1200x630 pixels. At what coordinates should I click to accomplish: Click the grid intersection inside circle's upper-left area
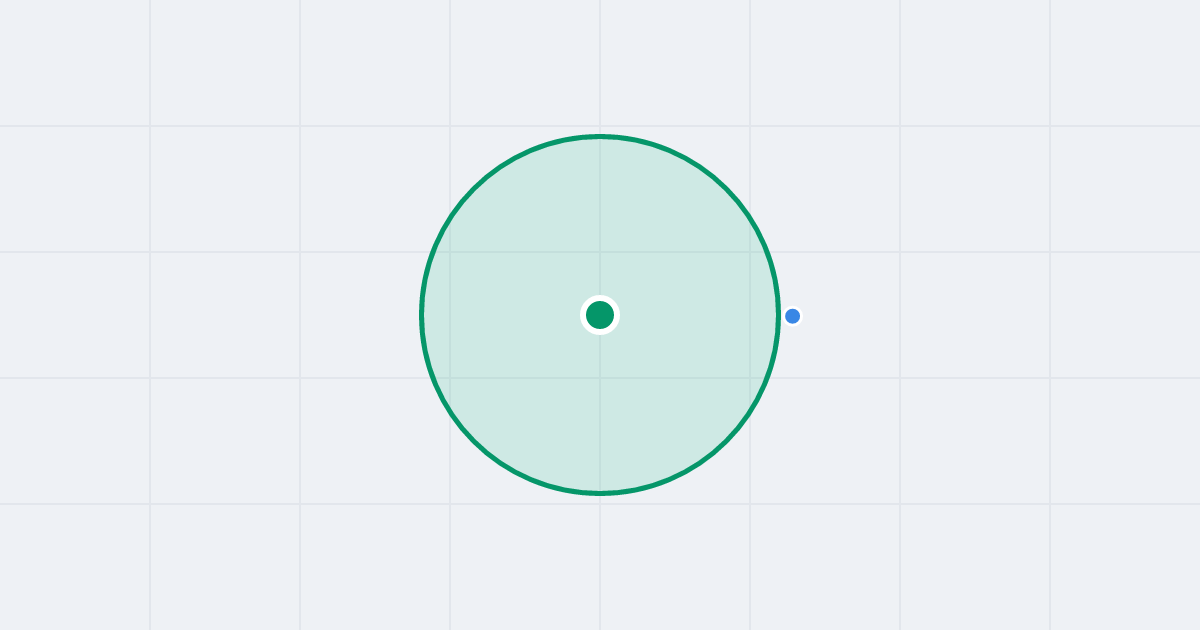pos(450,252)
